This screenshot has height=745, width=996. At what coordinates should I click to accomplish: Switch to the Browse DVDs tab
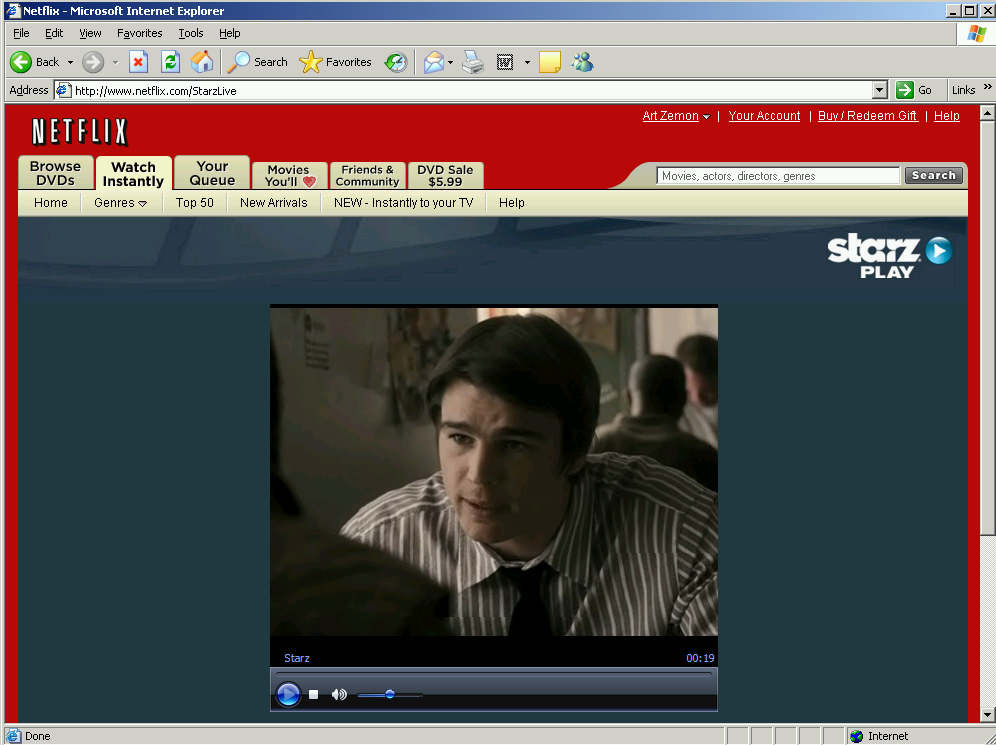[x=56, y=173]
